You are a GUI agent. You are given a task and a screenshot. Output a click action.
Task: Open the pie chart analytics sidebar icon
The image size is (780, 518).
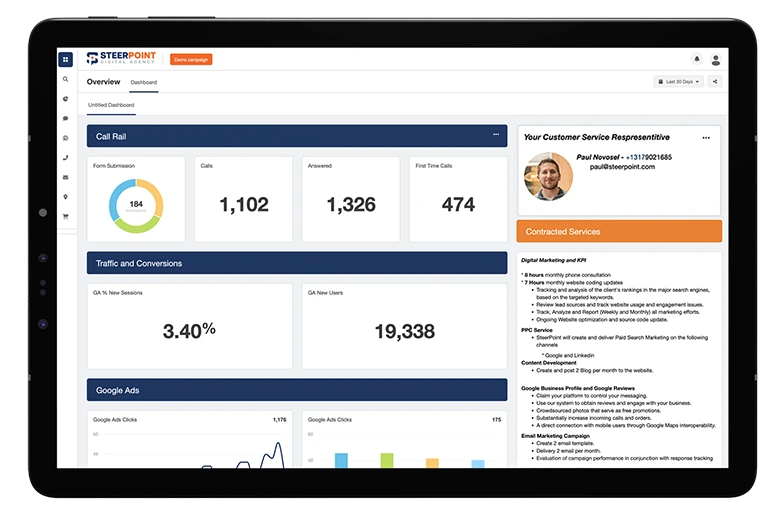coord(66,99)
